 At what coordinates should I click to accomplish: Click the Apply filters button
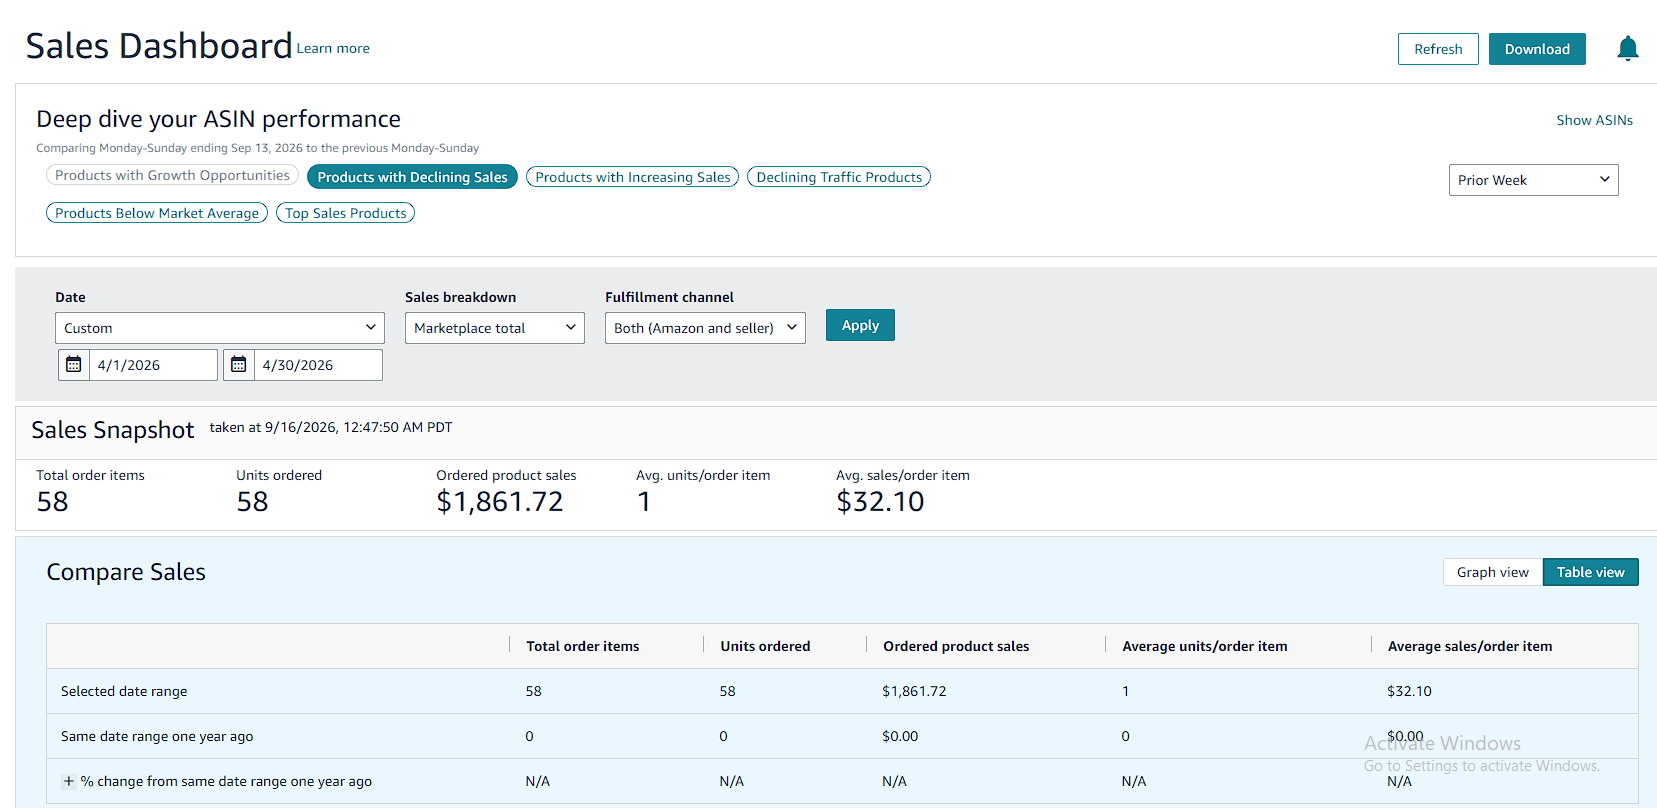click(x=860, y=325)
